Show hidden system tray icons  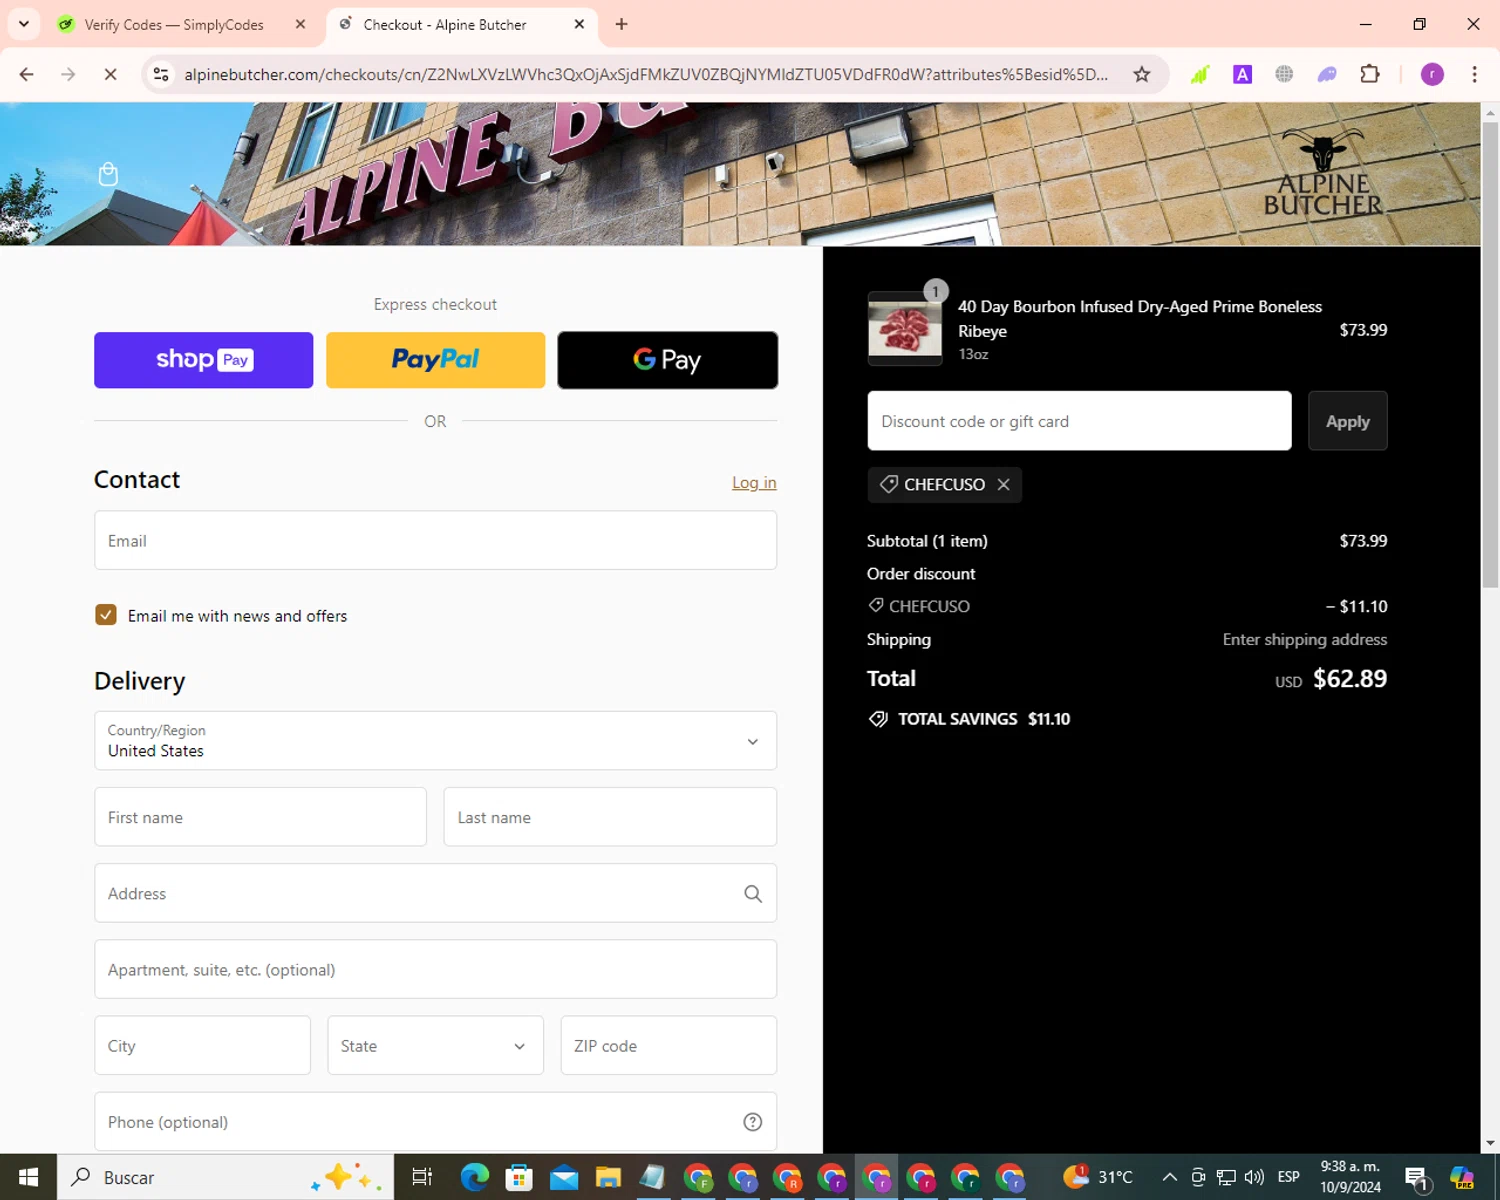[x=1169, y=1177]
